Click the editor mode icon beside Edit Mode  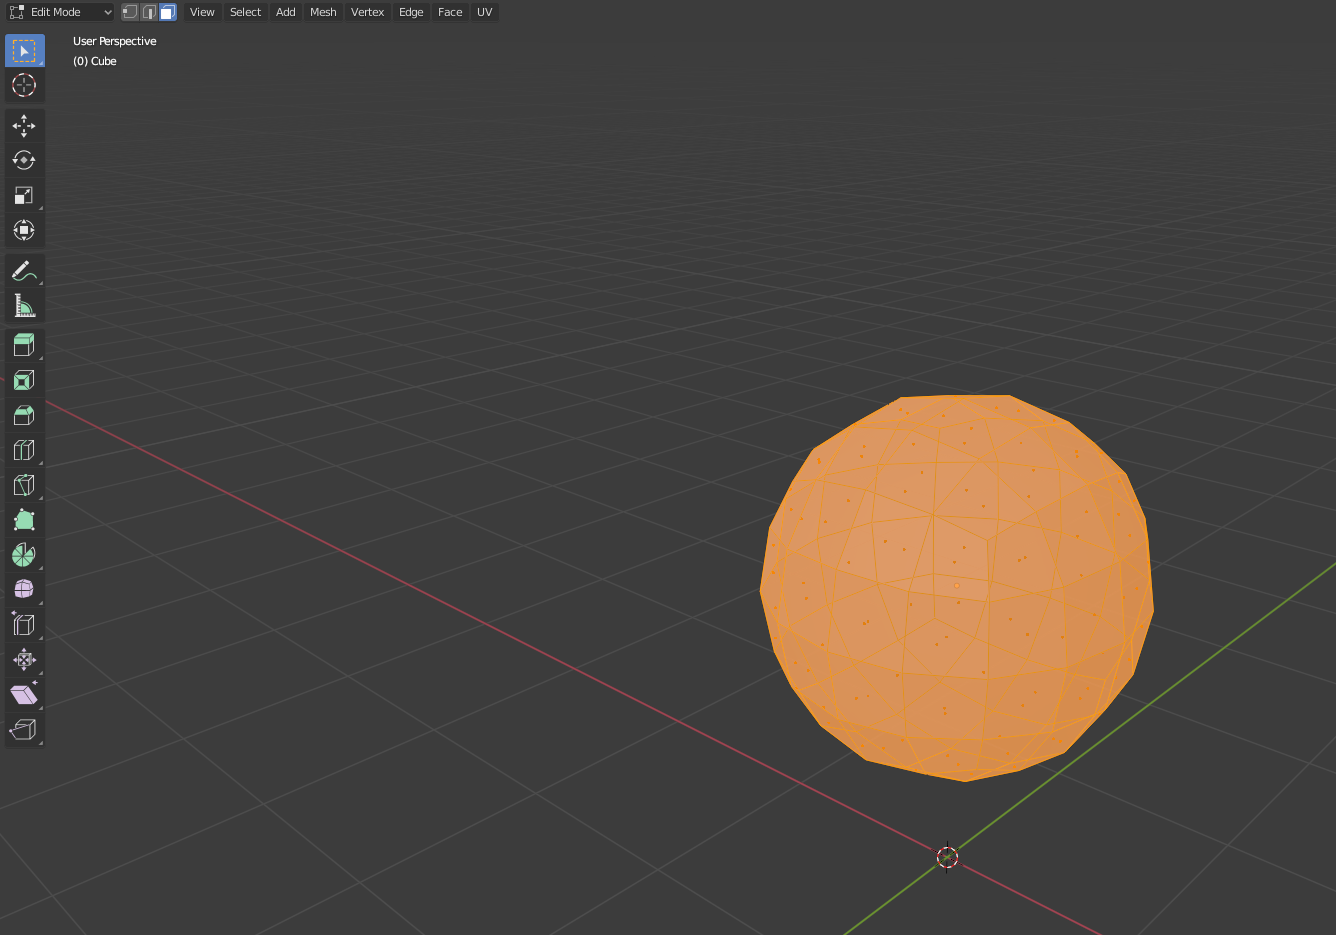[x=17, y=12]
